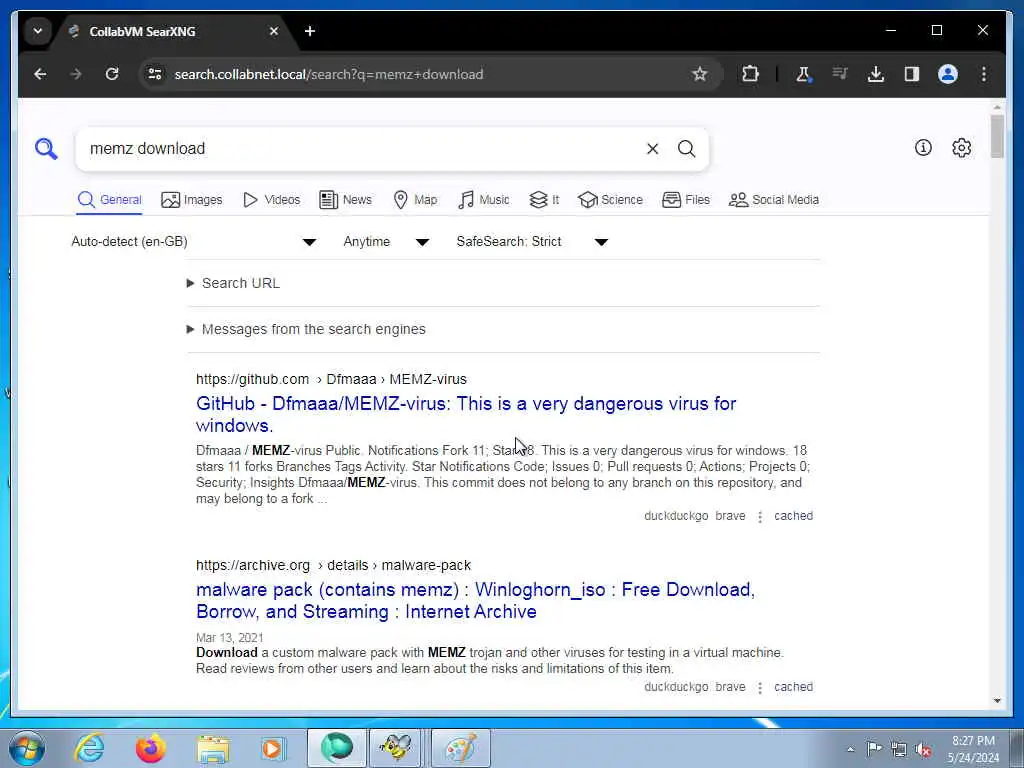Open more options dots for GitHub result

(x=760, y=517)
